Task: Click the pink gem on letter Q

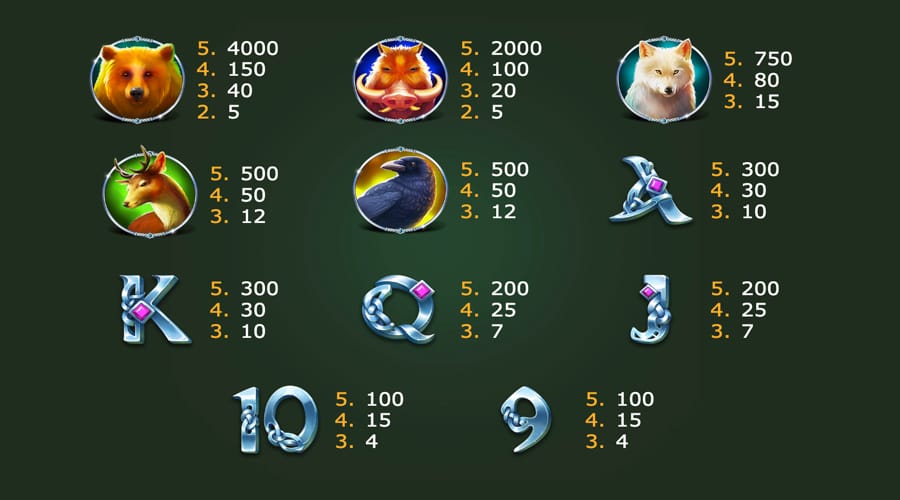Action: tap(422, 290)
